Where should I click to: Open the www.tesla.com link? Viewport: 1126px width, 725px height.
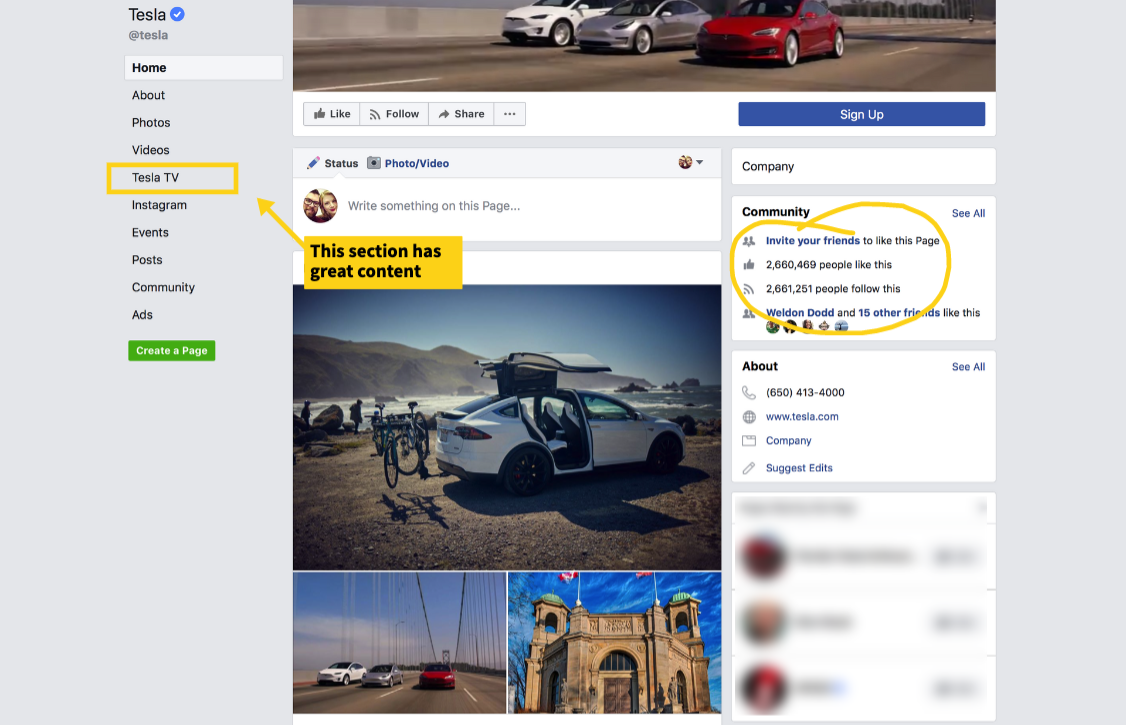pos(802,417)
